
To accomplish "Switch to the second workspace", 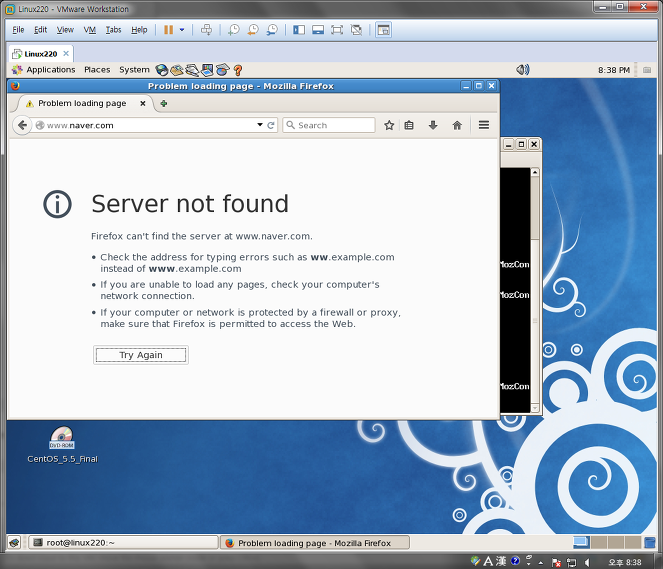I will tap(598, 542).
